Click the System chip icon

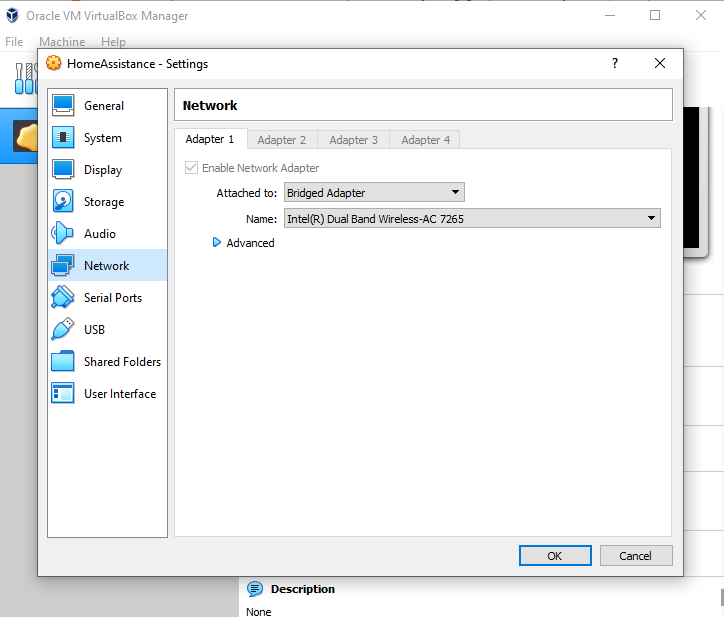(63, 137)
